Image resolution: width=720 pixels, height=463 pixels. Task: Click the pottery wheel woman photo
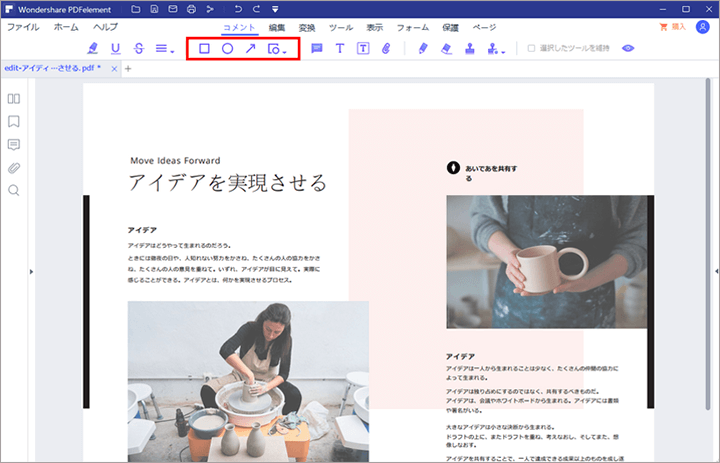248,381
